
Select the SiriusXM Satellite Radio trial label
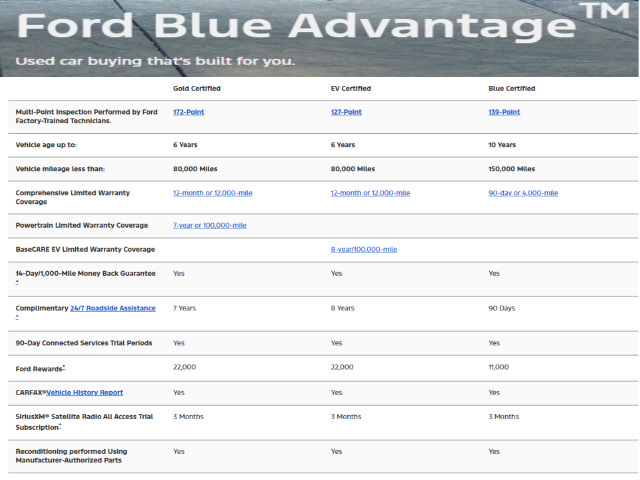point(84,422)
